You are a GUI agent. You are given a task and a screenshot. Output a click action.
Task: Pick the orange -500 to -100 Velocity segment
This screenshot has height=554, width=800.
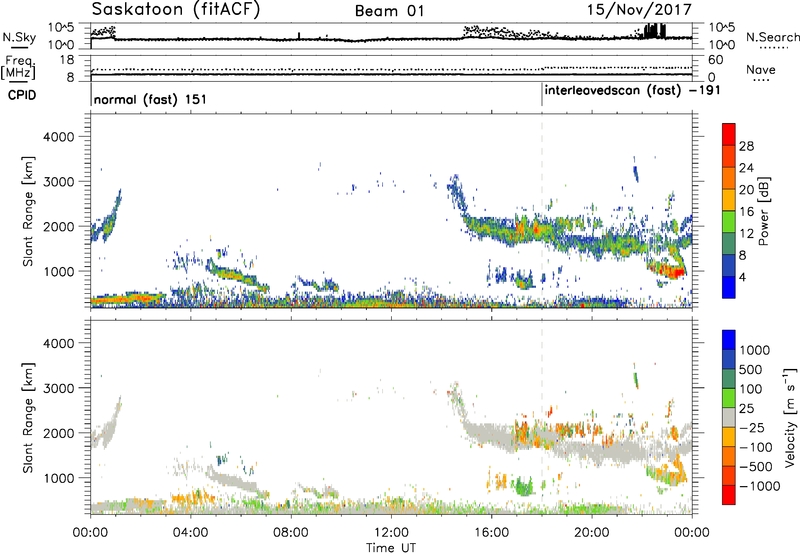729,456
